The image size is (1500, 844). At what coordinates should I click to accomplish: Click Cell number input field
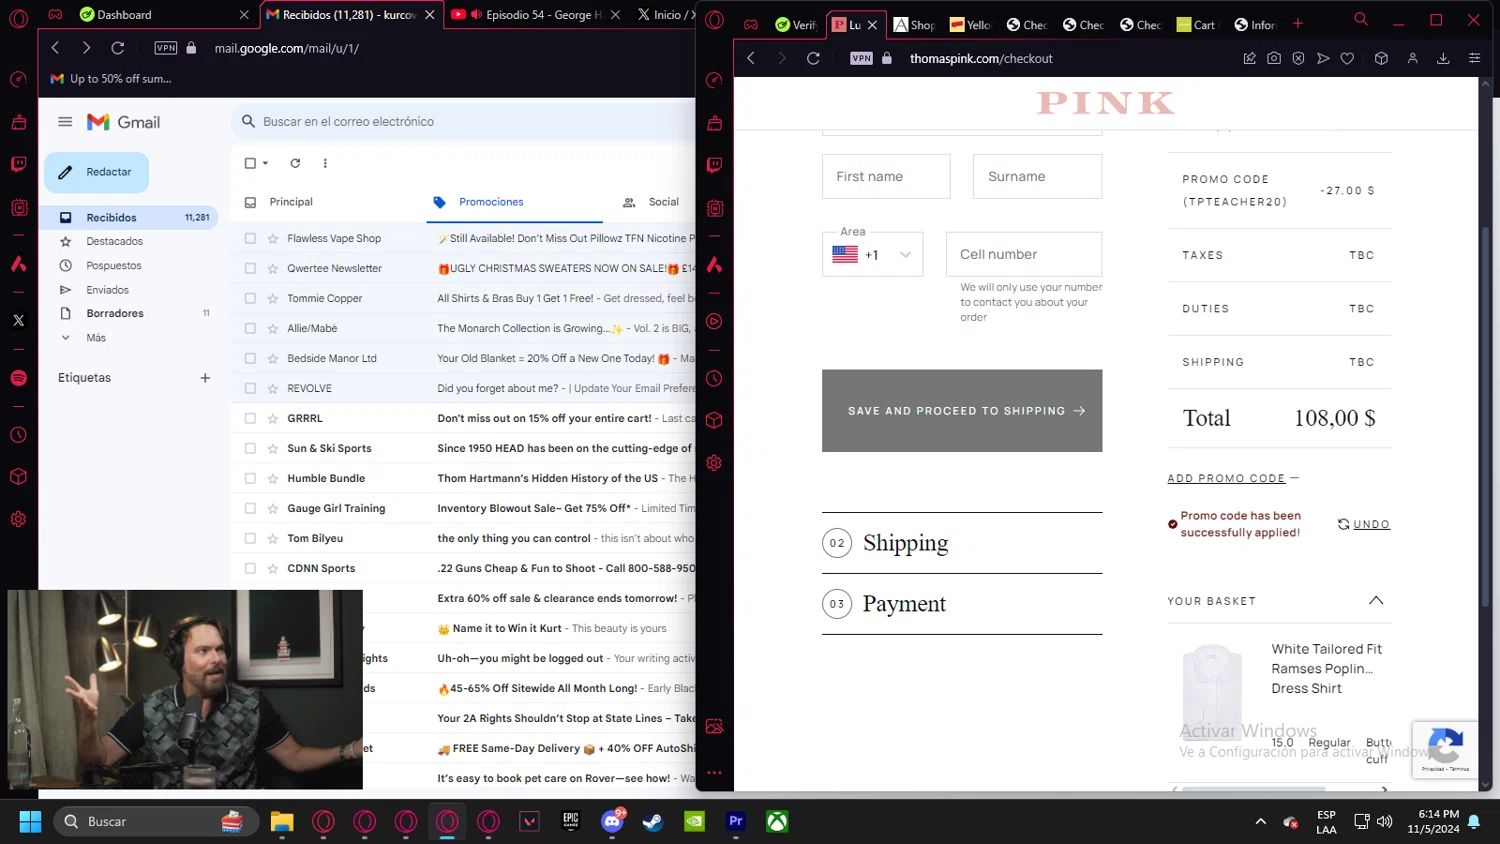click(1024, 254)
